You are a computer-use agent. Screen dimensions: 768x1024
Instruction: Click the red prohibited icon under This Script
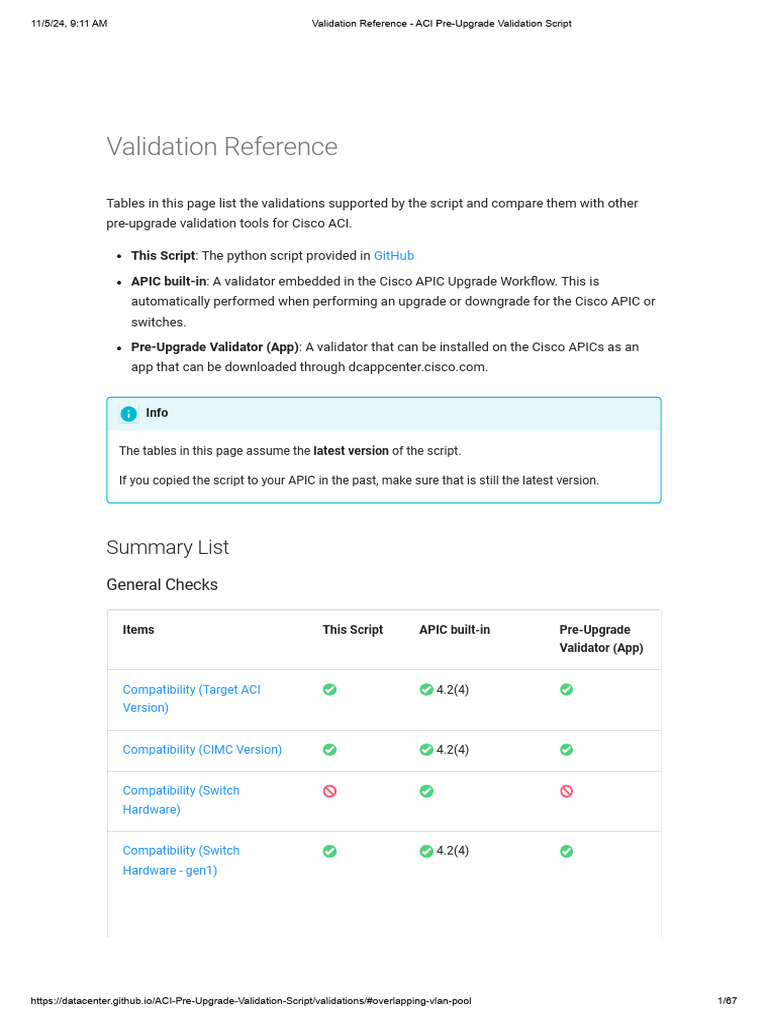point(330,791)
